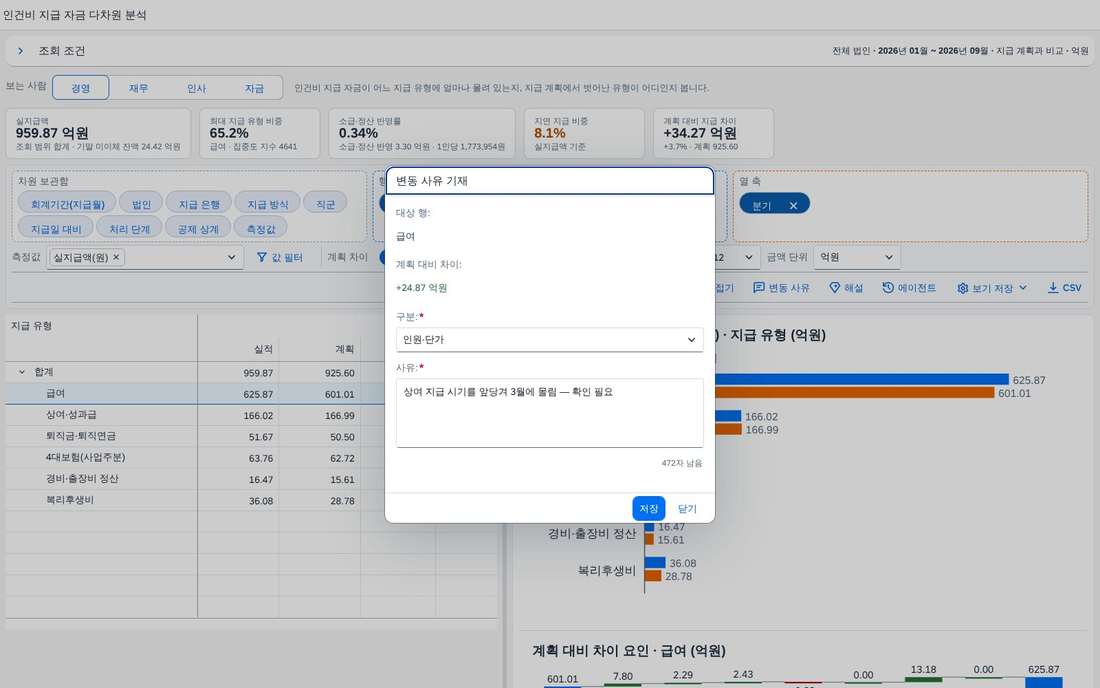Screen dimensions: 1100x688
Task: Click the 지급 방식 dimension chip
Action: 267,204
